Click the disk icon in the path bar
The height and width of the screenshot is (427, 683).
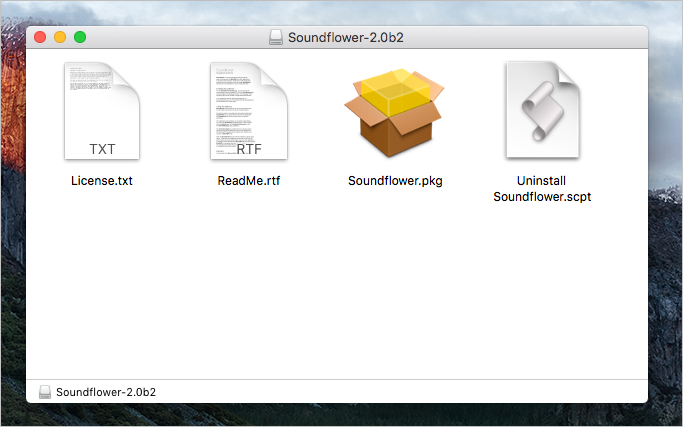click(45, 392)
